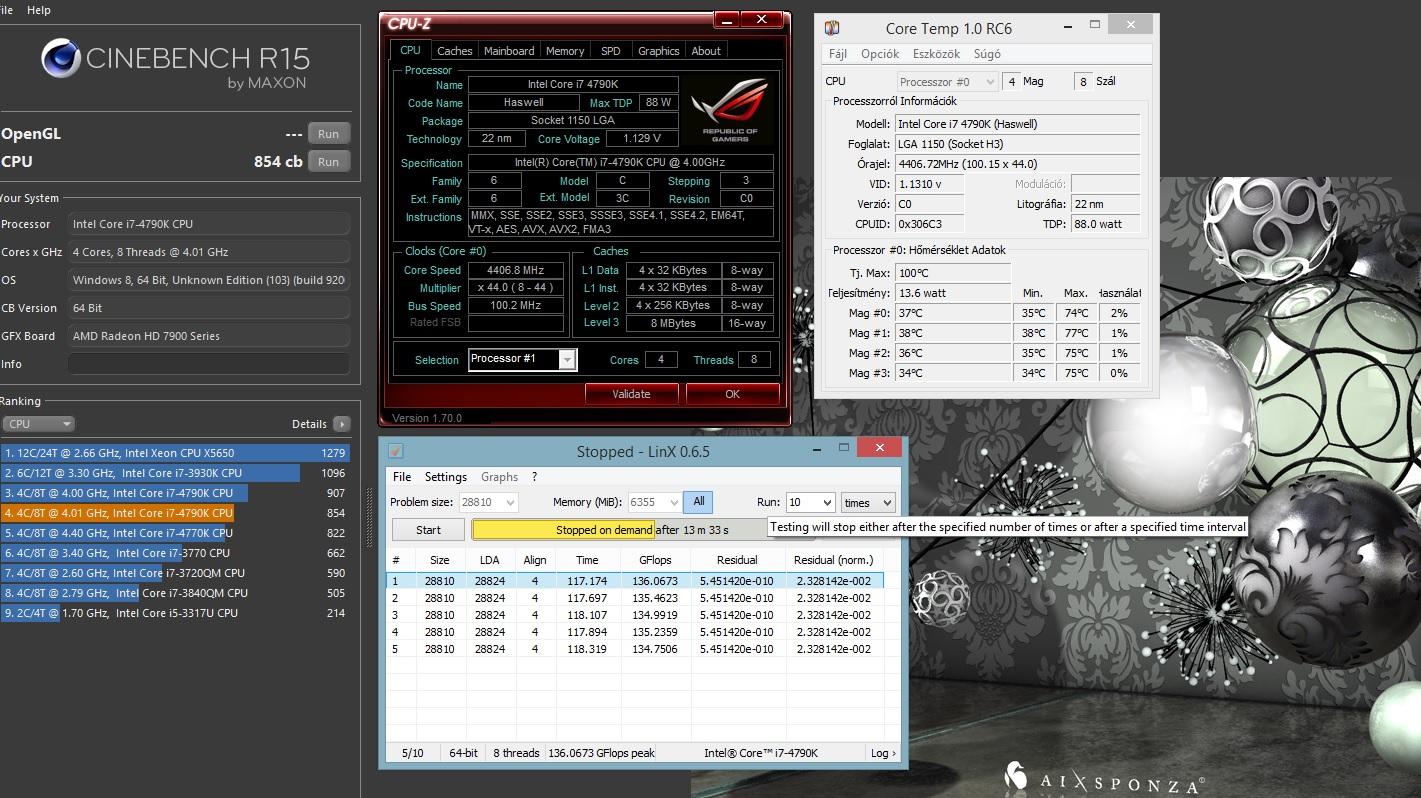Click the LinX title bar icon
1421x798 pixels.
point(395,451)
